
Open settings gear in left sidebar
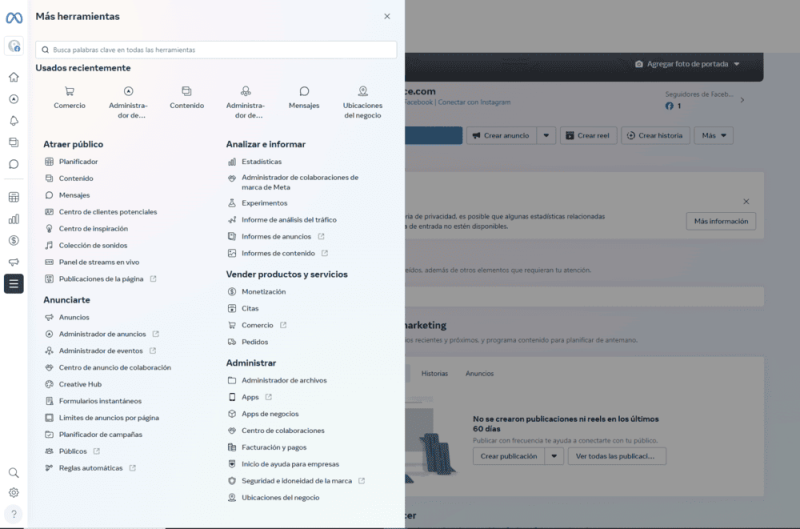click(14, 492)
